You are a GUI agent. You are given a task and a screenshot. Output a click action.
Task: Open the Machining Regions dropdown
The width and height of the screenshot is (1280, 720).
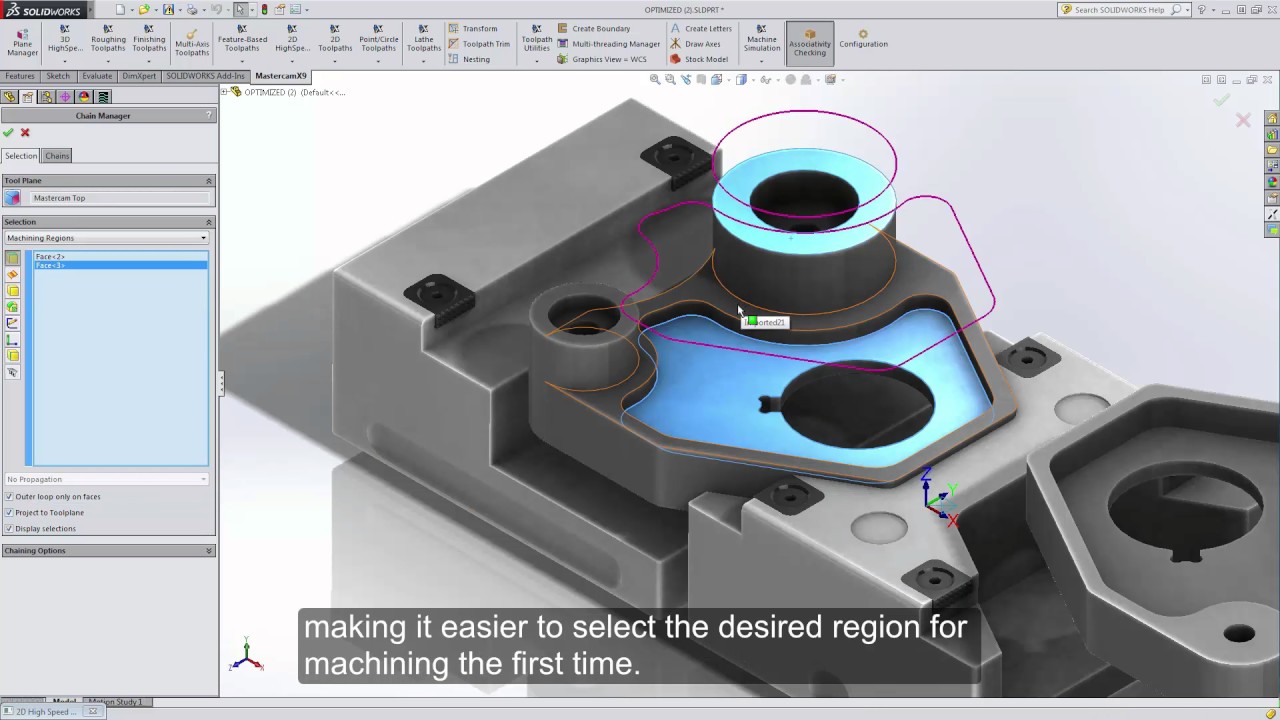point(106,238)
